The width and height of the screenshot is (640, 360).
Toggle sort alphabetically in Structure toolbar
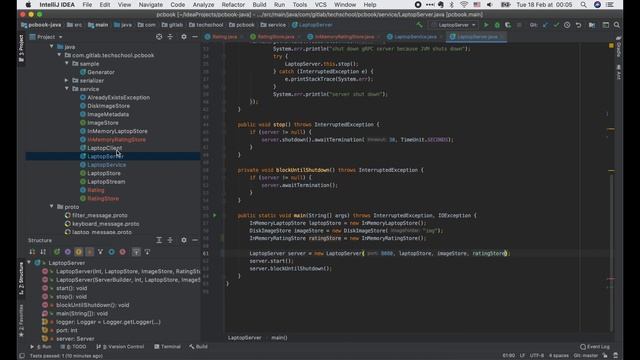[43, 252]
